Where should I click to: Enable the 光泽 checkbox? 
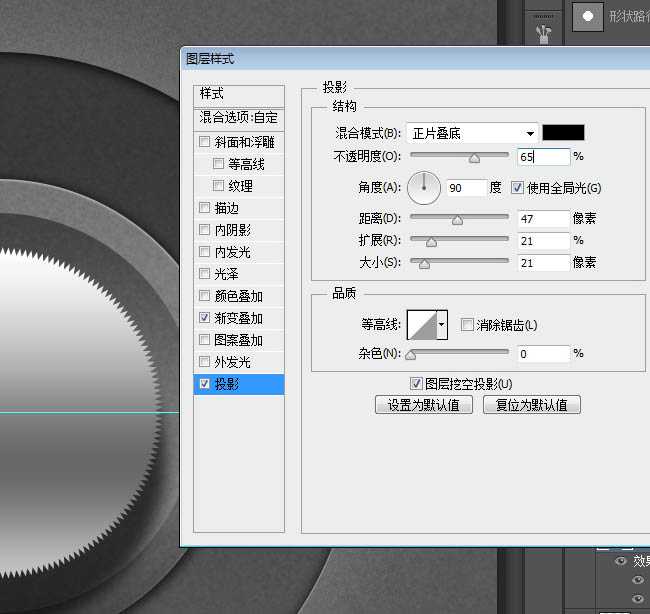coord(204,273)
